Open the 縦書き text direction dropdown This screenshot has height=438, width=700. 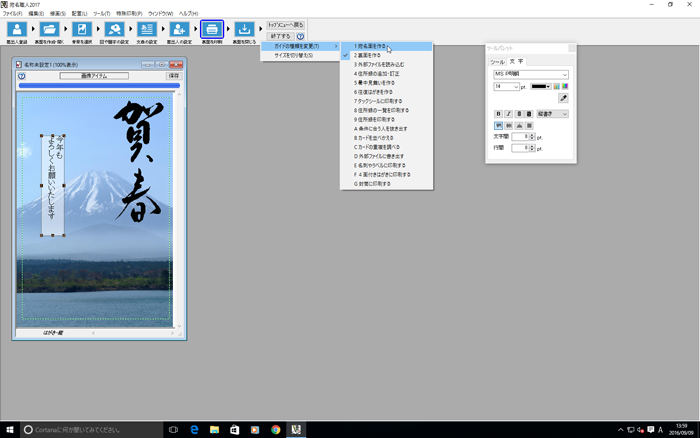pyautogui.click(x=552, y=114)
